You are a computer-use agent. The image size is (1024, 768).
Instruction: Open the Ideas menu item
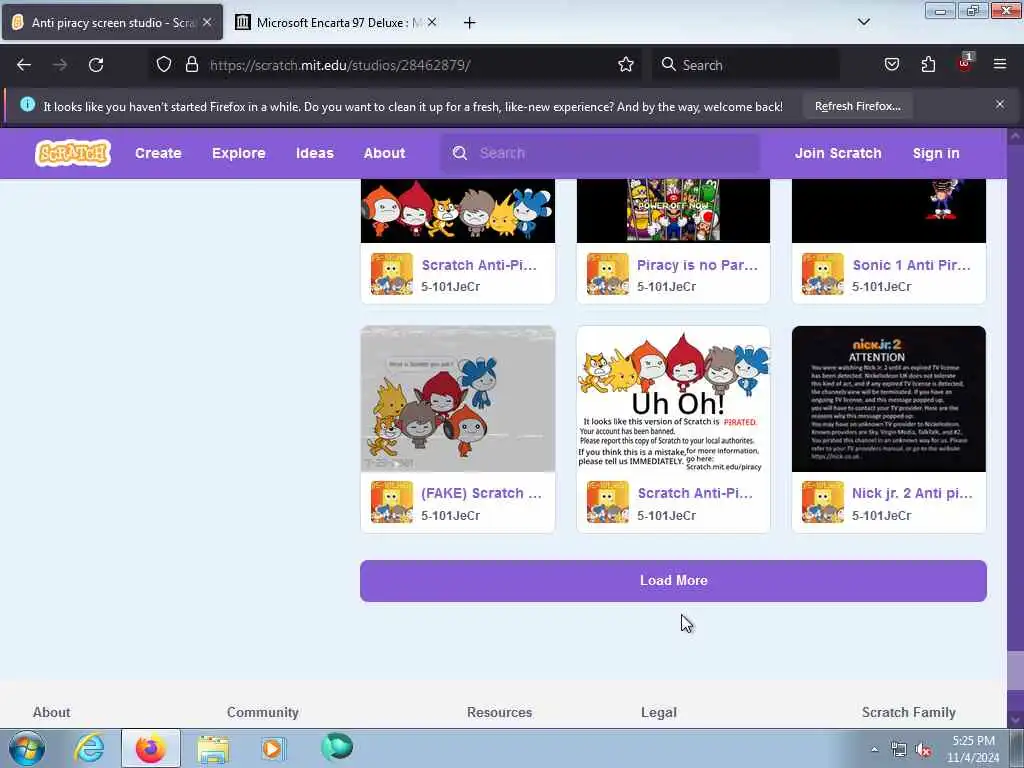tap(315, 153)
